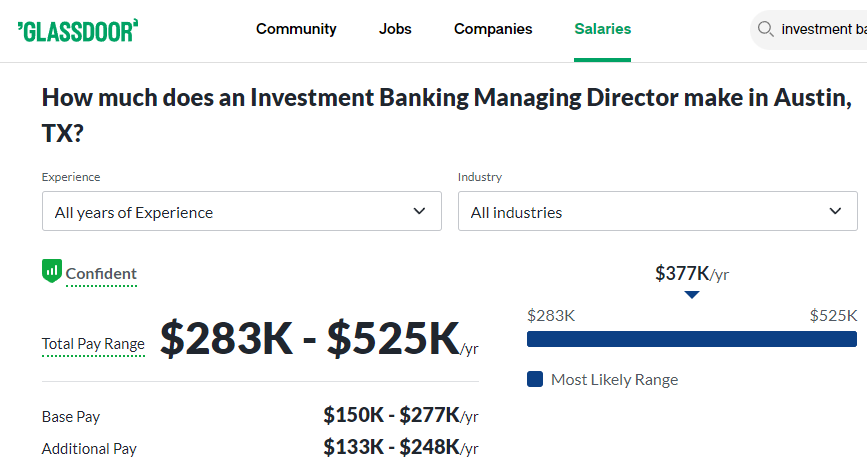Click the '$283K' low-end chart label
867x465 pixels.
tap(551, 316)
